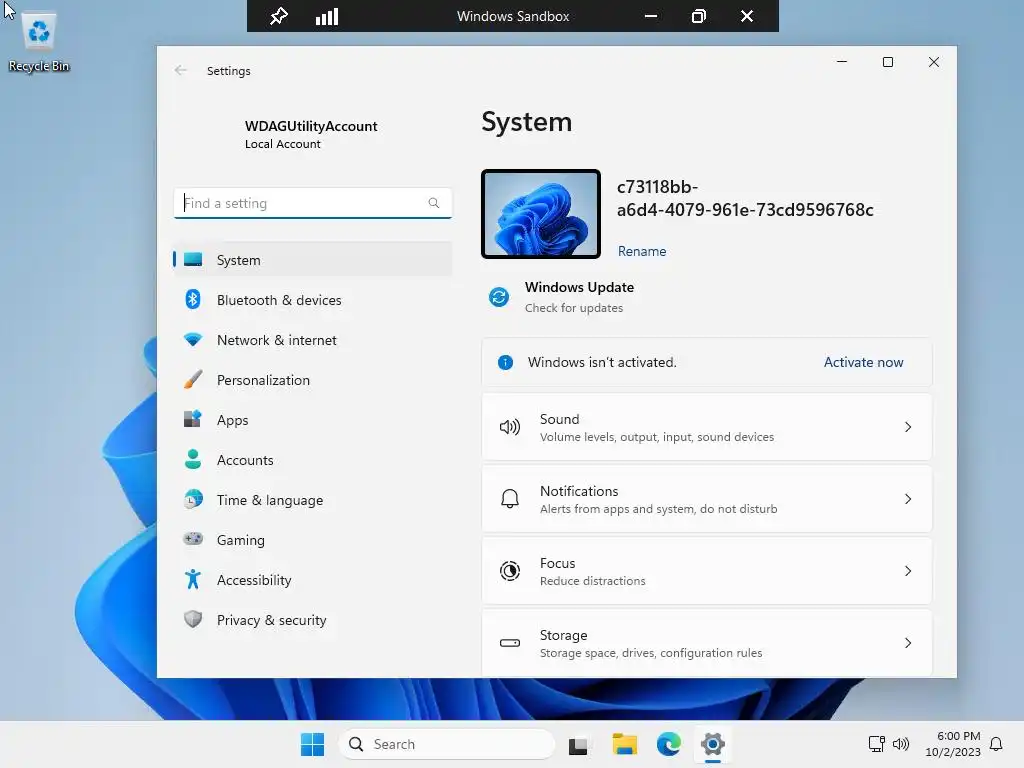Select Bluetooth & devices in sidebar

coord(313,300)
